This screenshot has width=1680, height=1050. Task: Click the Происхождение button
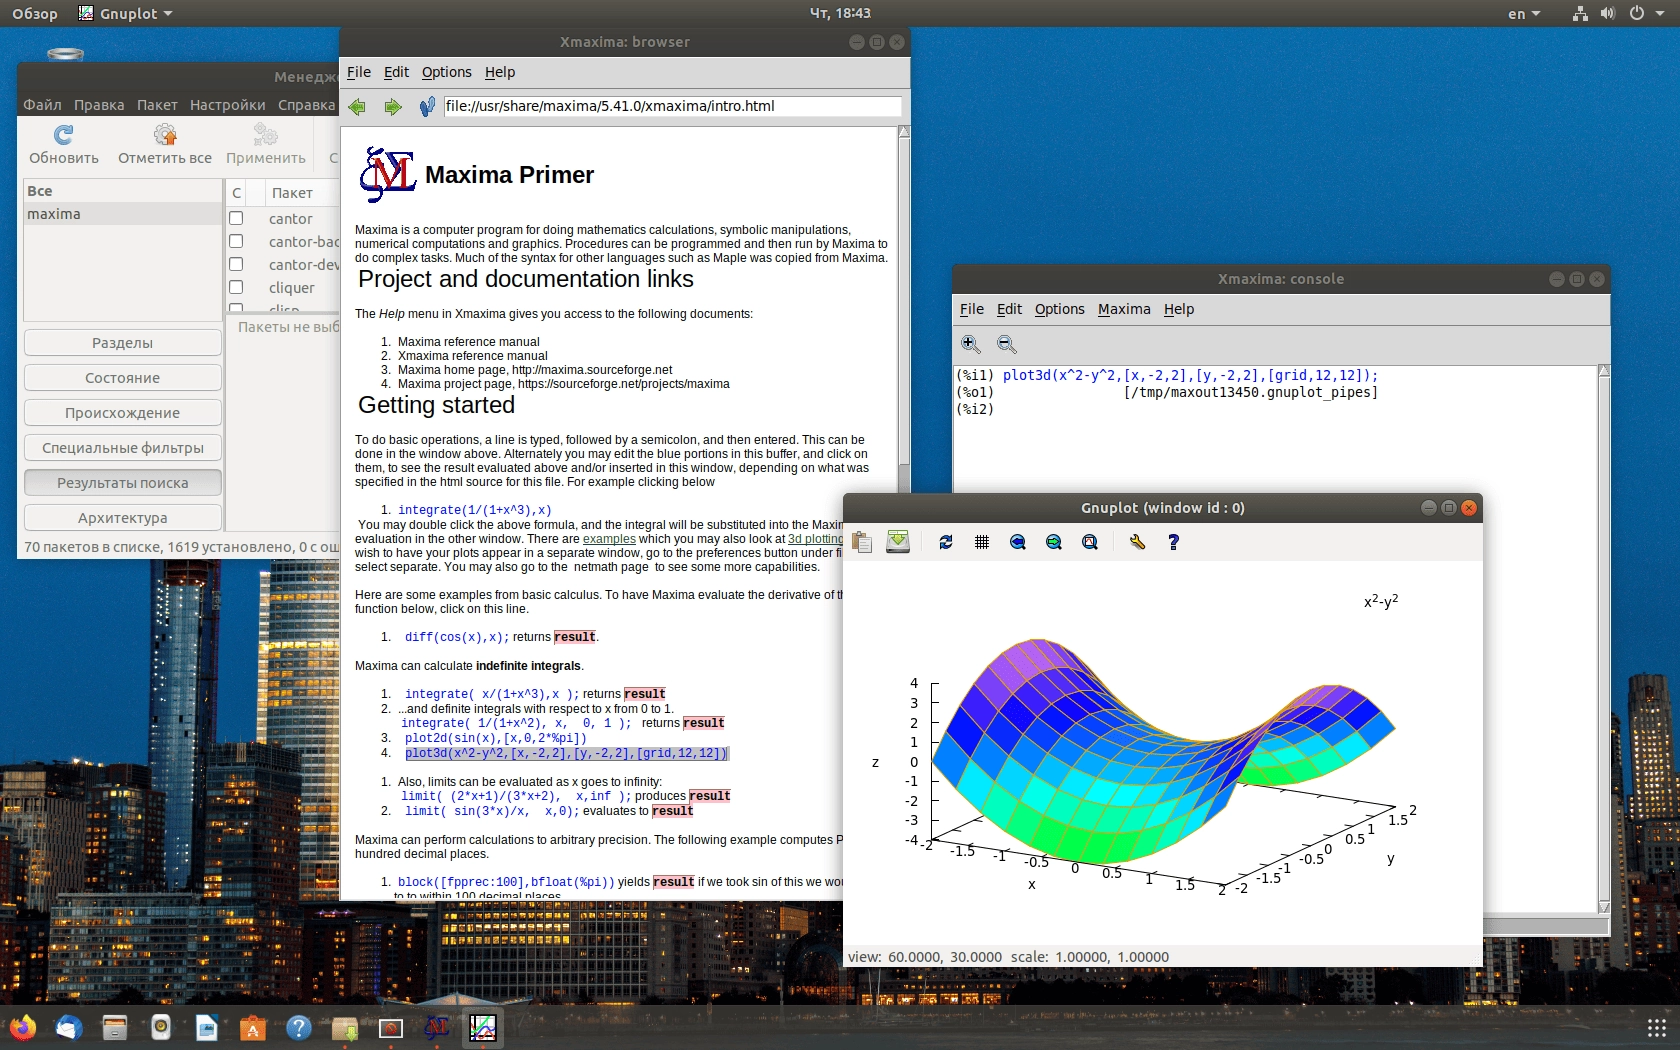122,413
